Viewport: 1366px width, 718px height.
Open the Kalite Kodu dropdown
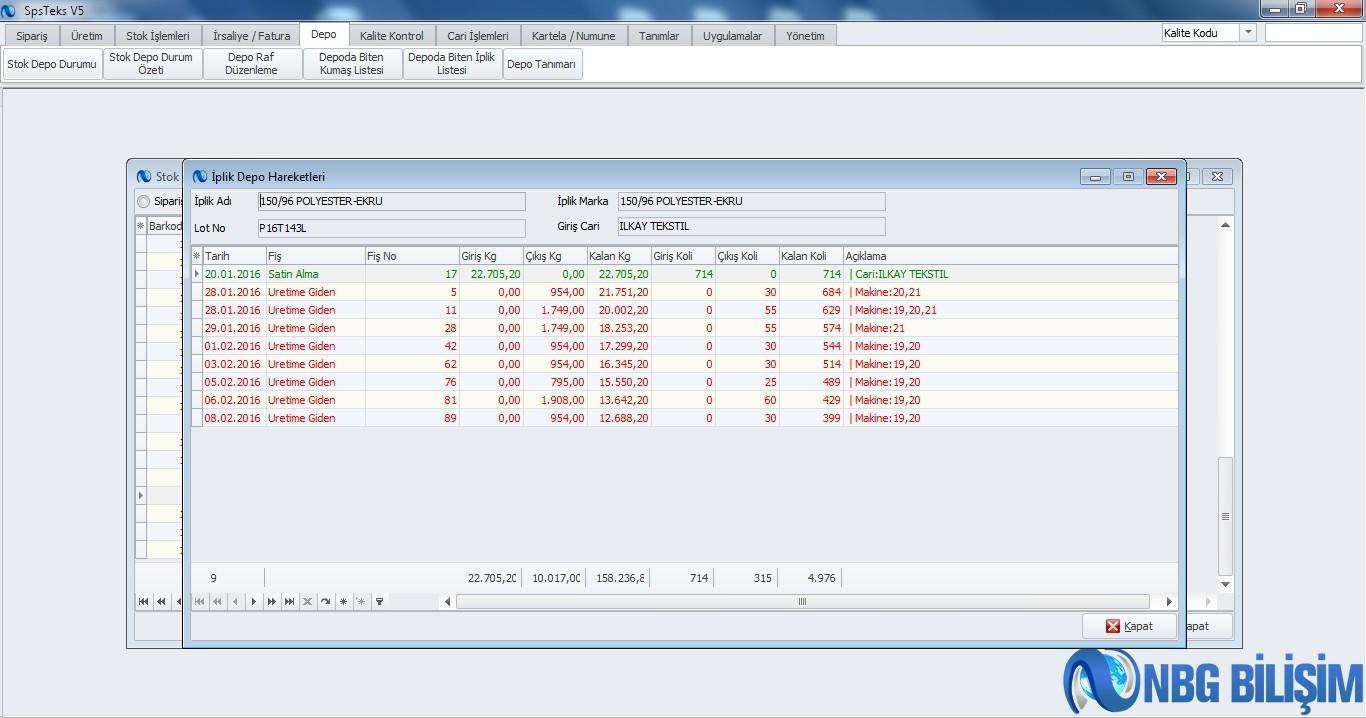pos(1247,33)
